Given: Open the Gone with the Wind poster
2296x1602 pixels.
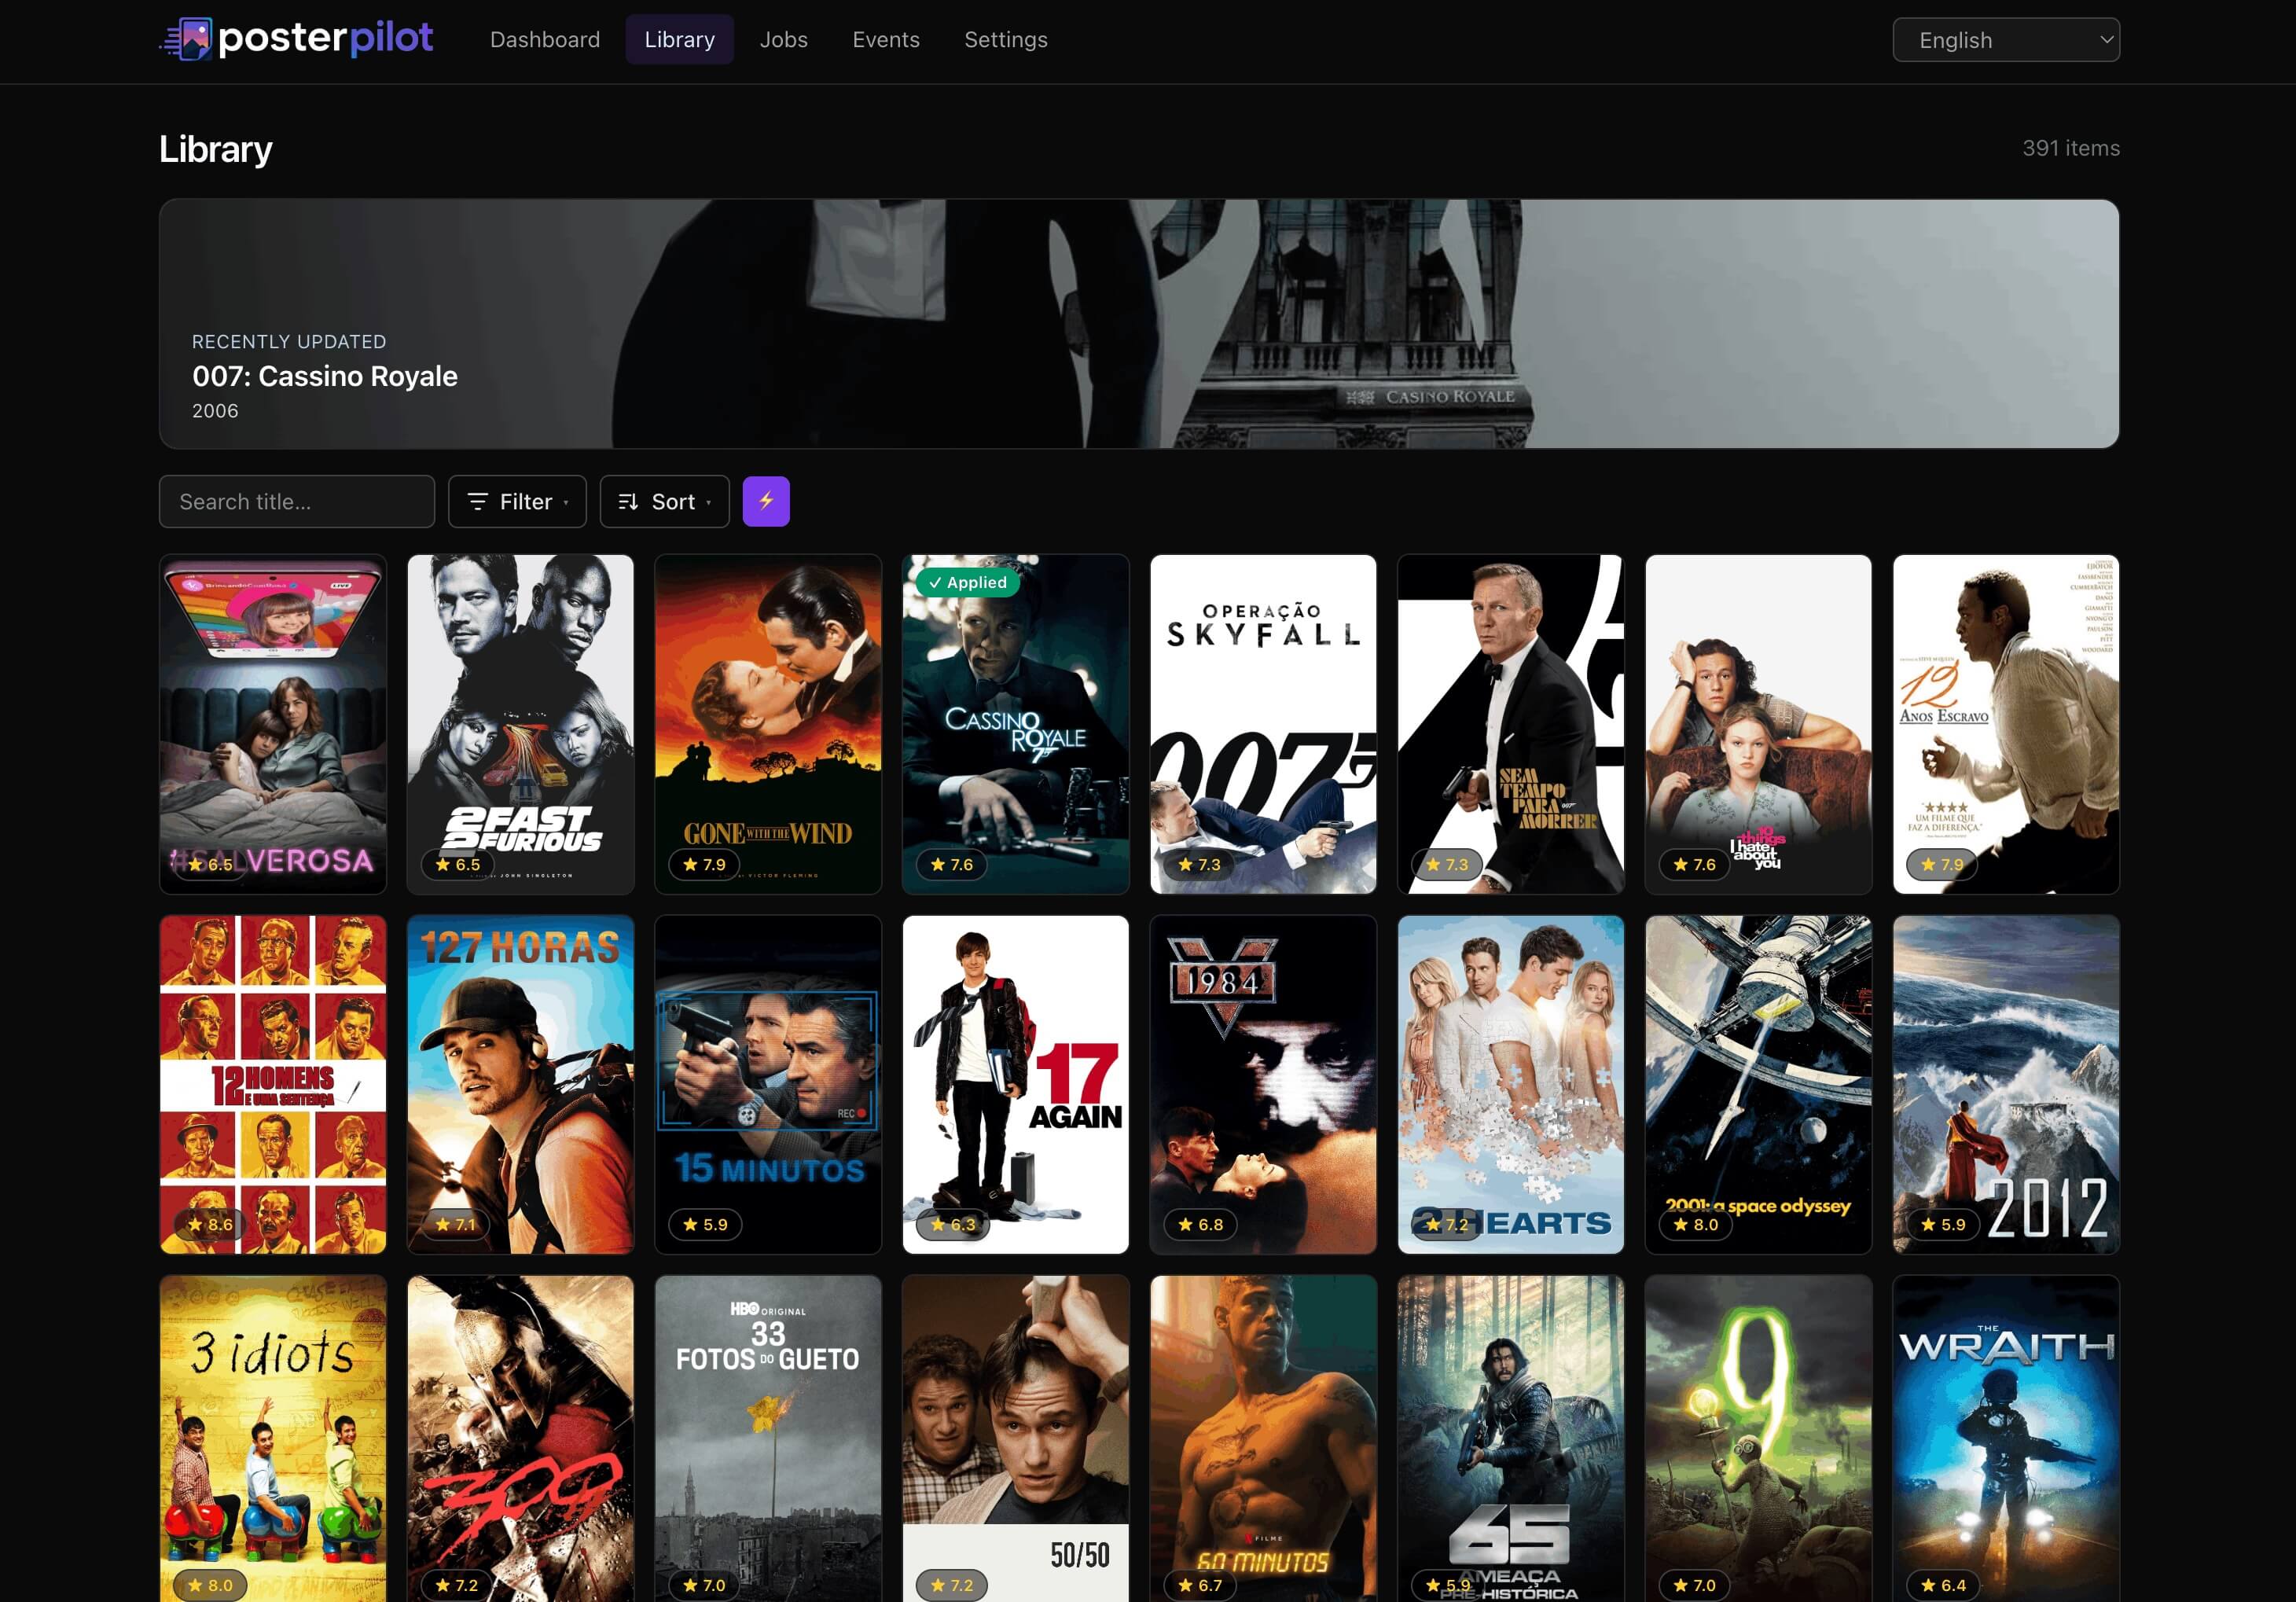Looking at the screenshot, I should point(768,724).
